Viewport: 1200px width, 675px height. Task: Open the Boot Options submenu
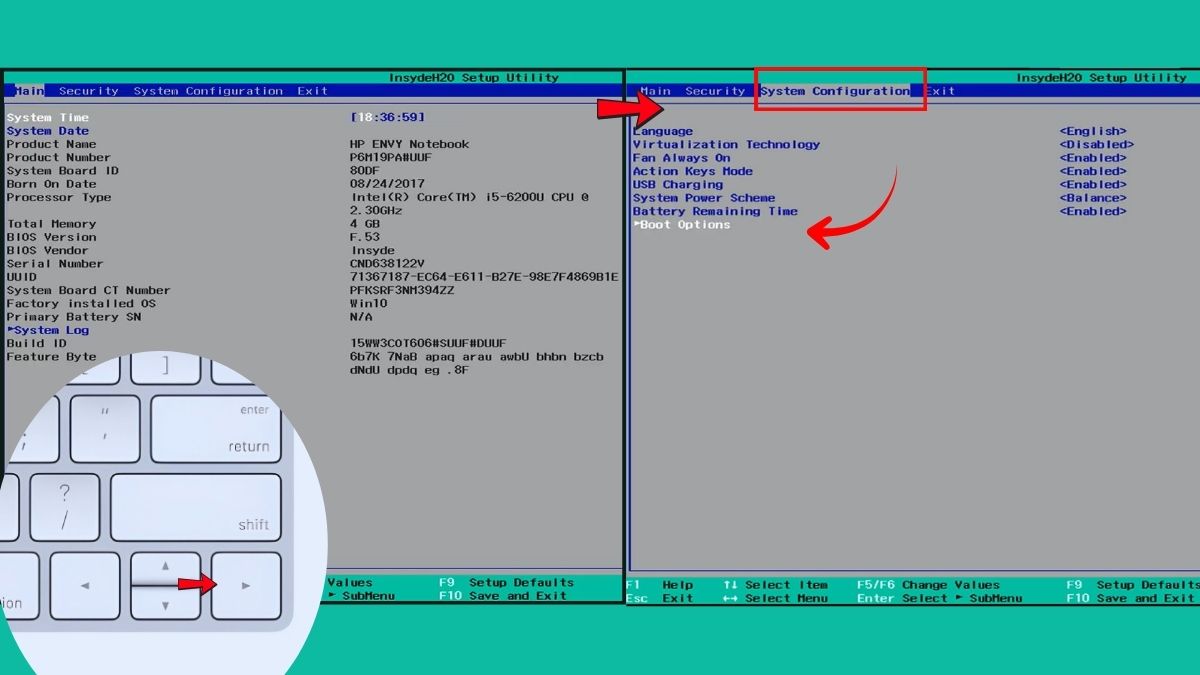pyautogui.click(x=682, y=225)
